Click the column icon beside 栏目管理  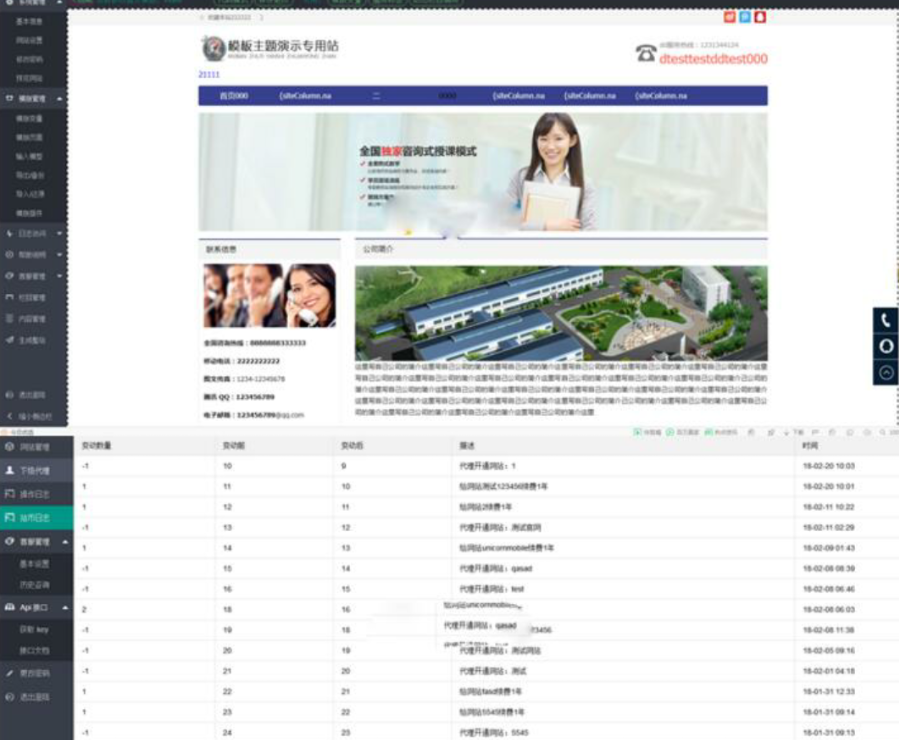click(9, 297)
